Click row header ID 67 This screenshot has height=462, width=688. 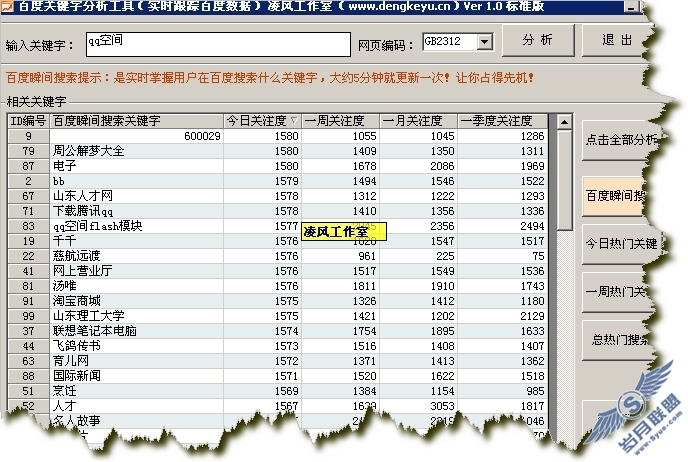[29, 196]
